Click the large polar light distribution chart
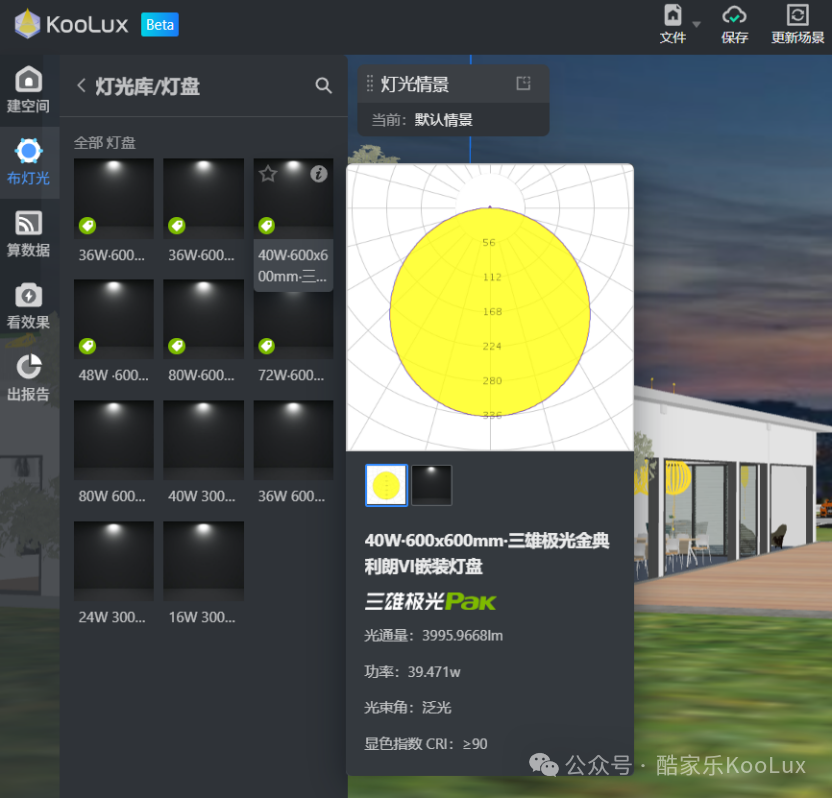This screenshot has height=798, width=832. [x=490, y=307]
